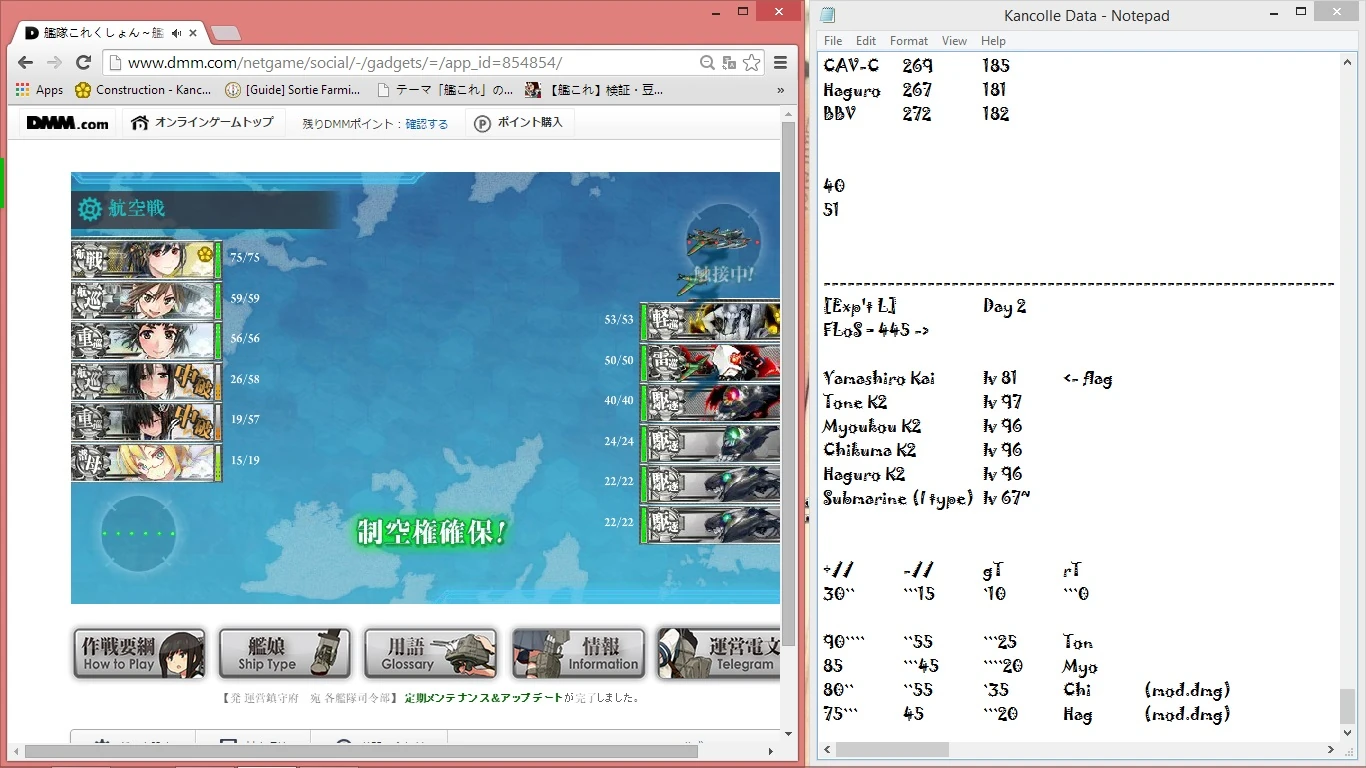Click "Haguro K2" in the Notepad text
1366x768 pixels.
[x=864, y=474]
